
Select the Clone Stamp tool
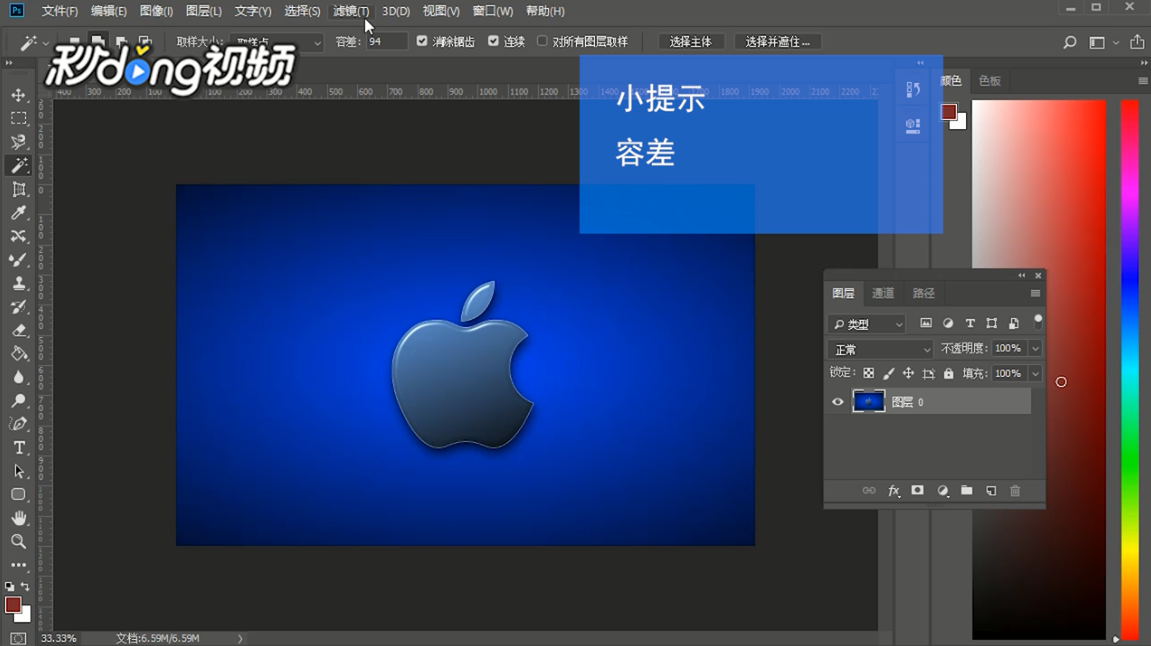pos(19,283)
